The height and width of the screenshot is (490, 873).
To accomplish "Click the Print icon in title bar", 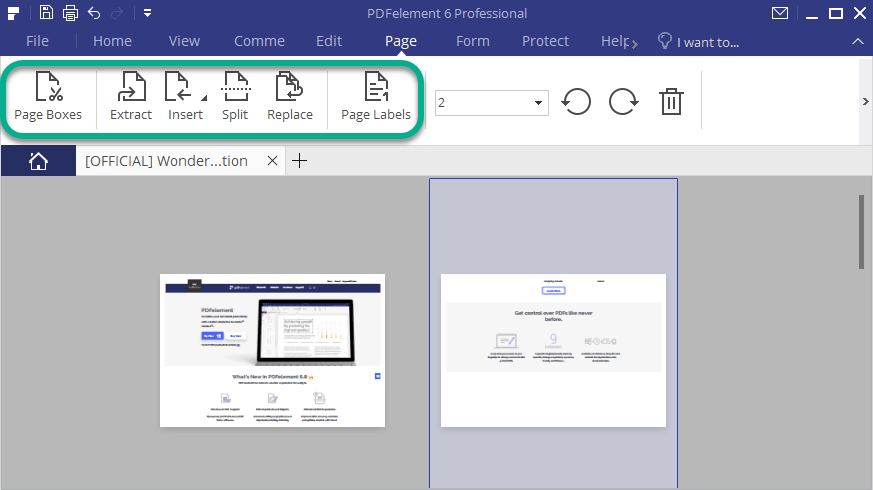I will (70, 12).
